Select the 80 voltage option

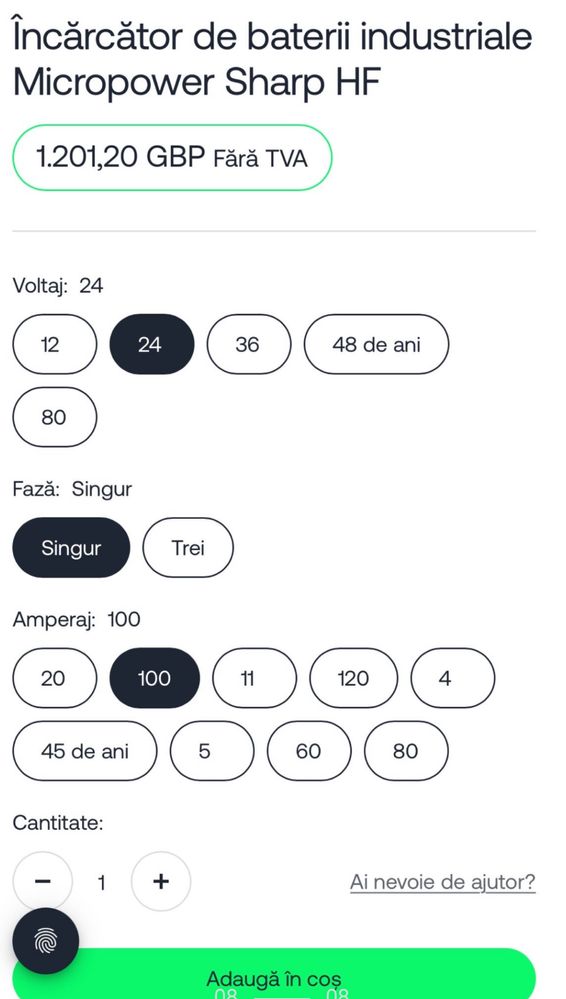(55, 417)
